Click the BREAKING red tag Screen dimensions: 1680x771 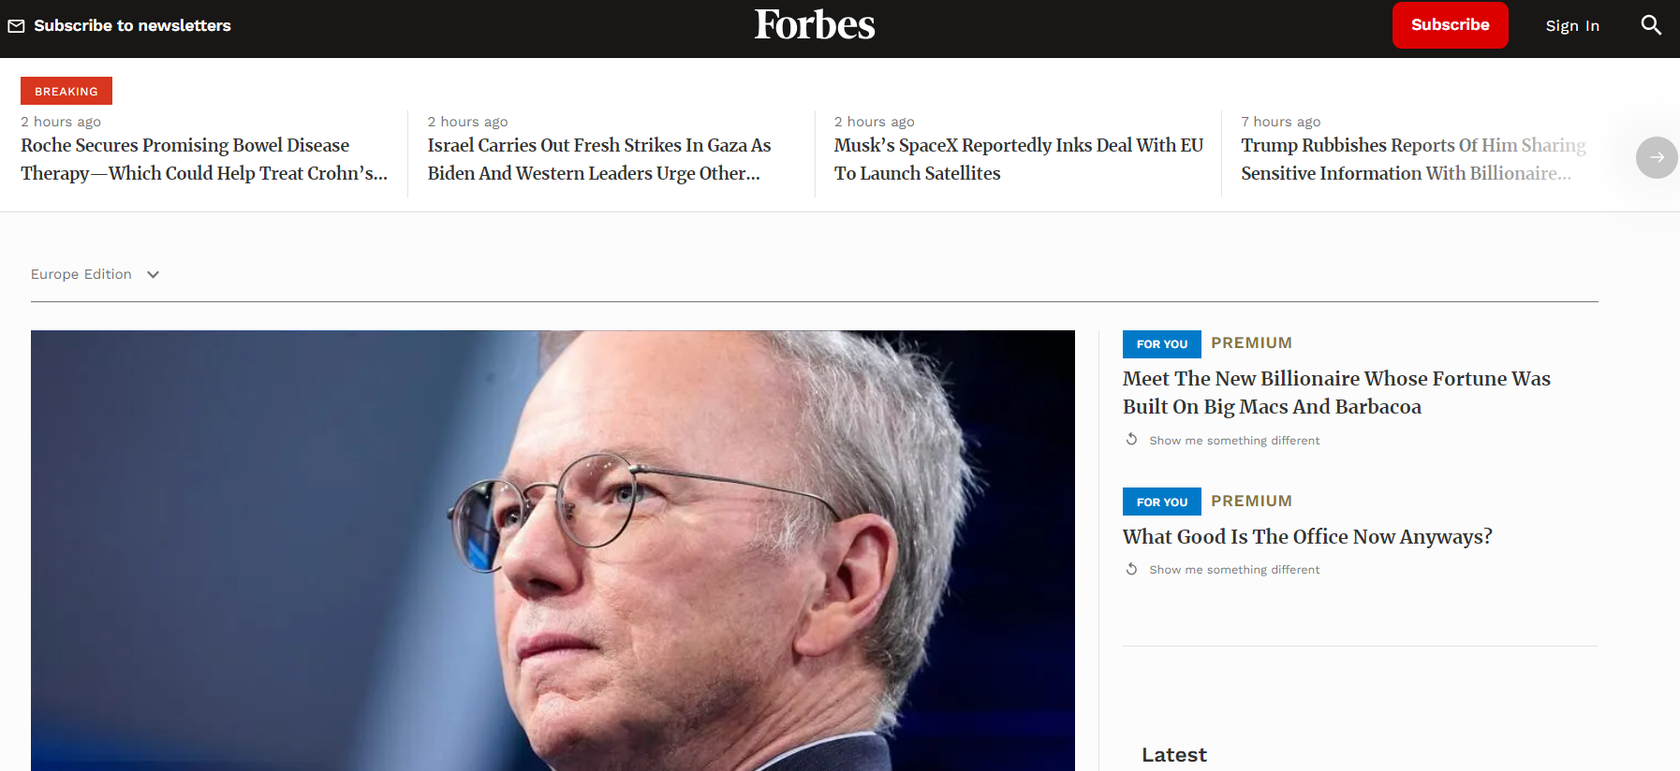(66, 91)
